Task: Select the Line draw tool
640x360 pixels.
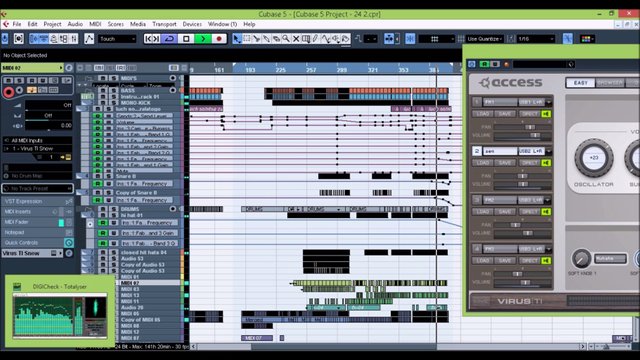Action: click(325, 39)
